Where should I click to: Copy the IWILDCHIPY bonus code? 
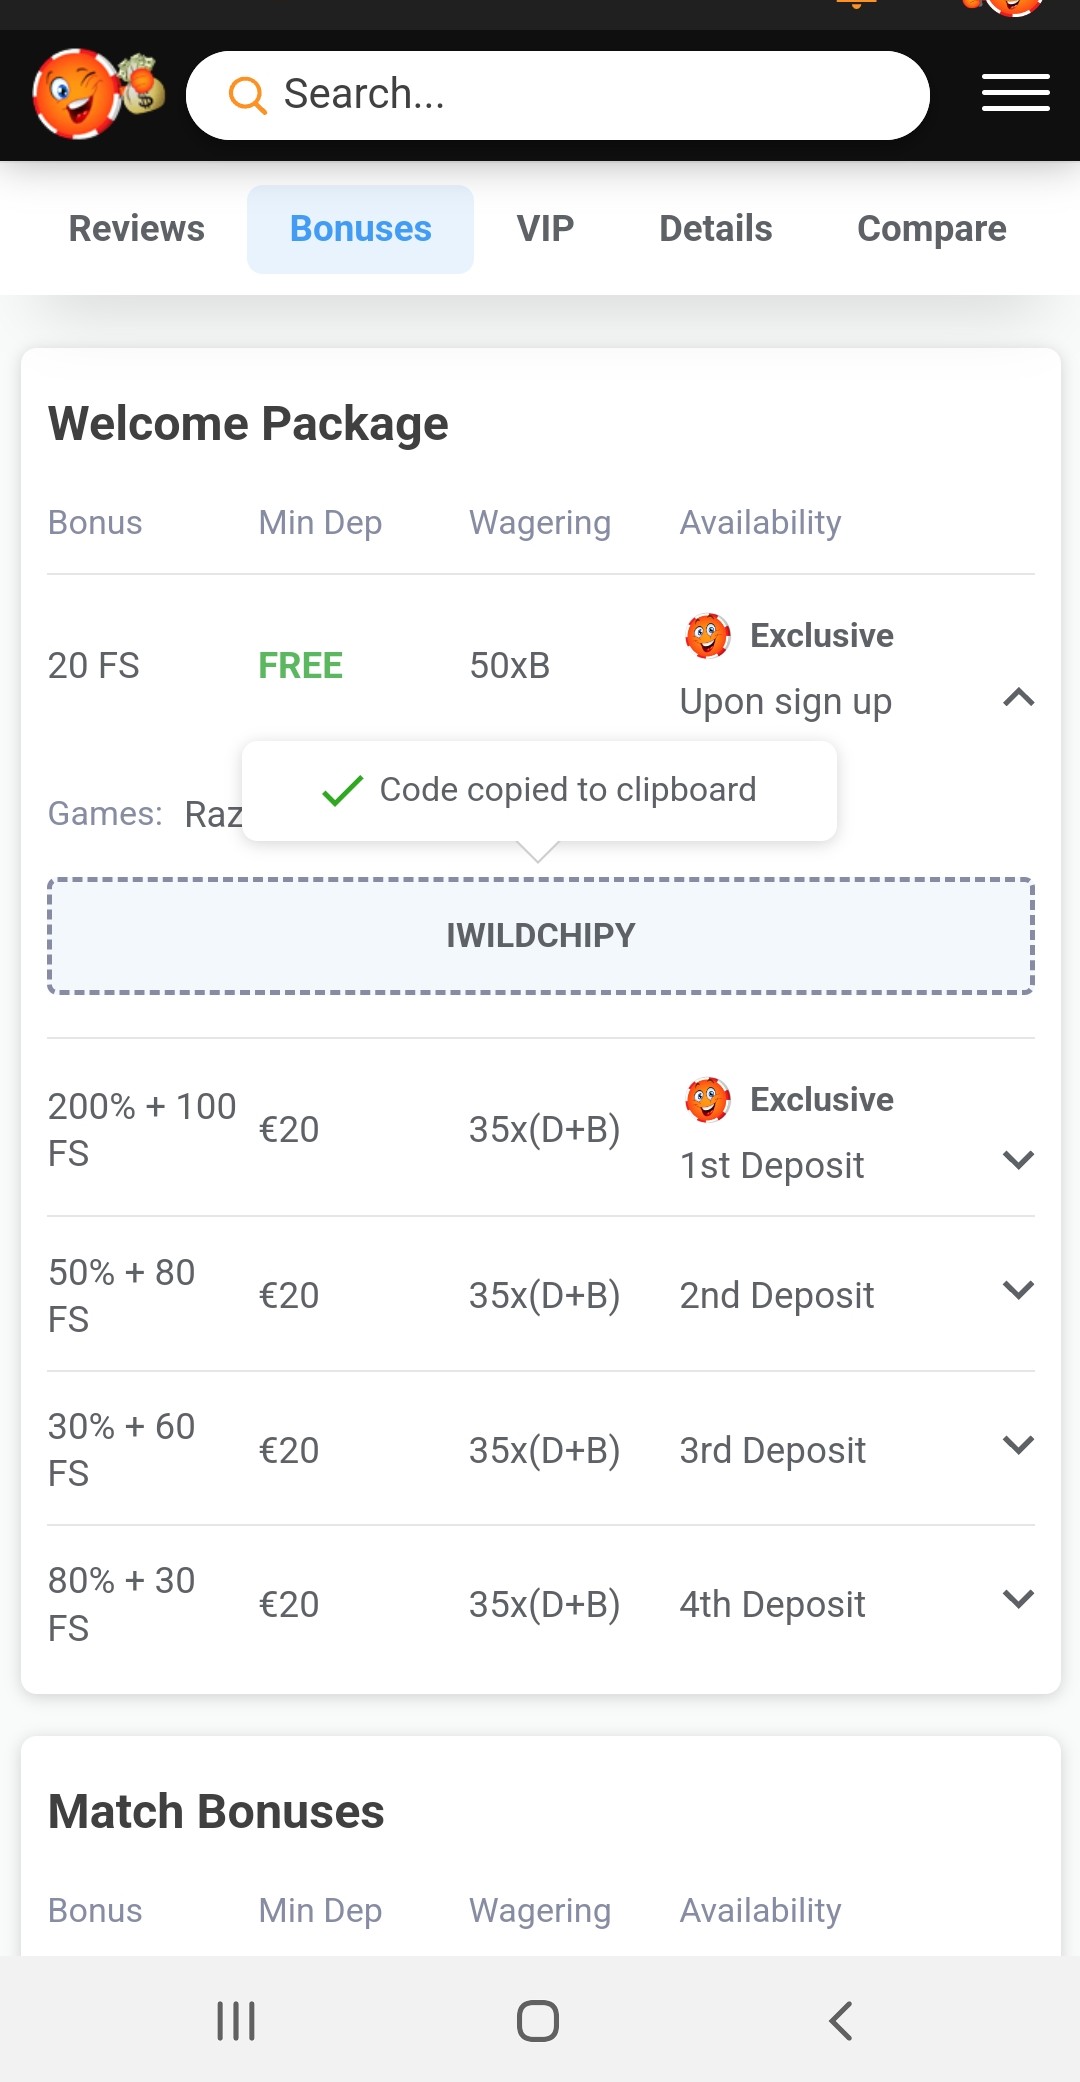(x=540, y=936)
